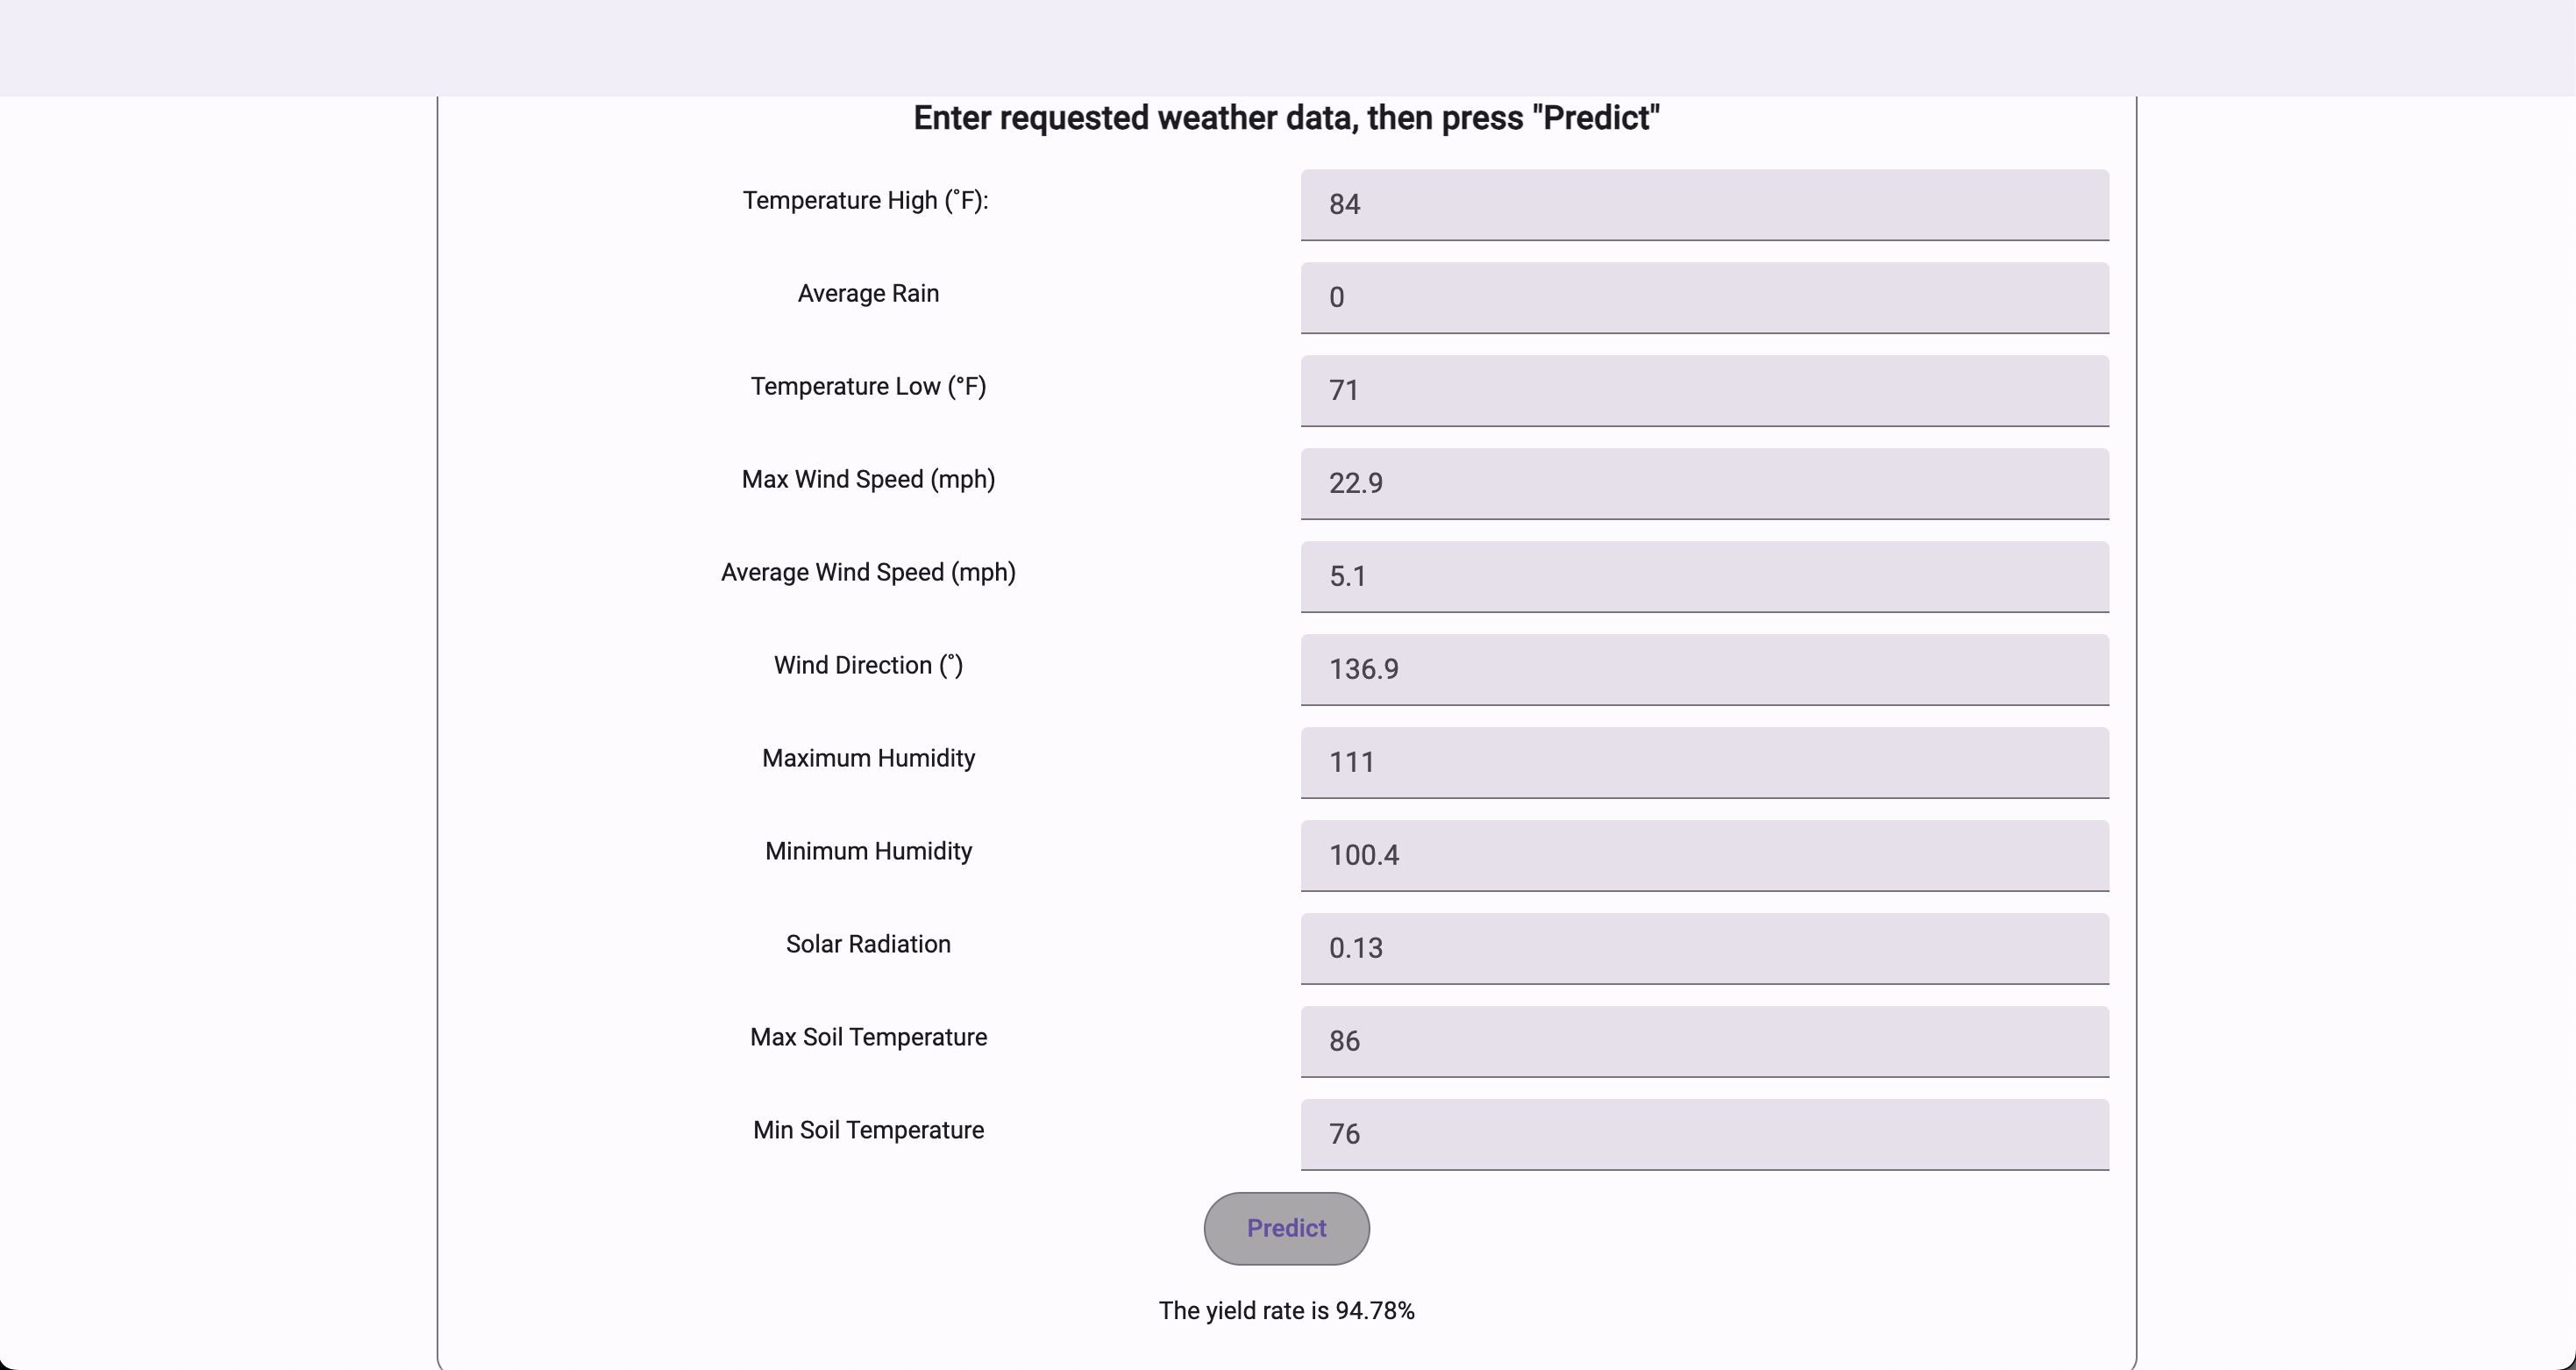Click the "Enter requested weather data" heading
The height and width of the screenshot is (1370, 2576).
pyautogui.click(x=1286, y=118)
